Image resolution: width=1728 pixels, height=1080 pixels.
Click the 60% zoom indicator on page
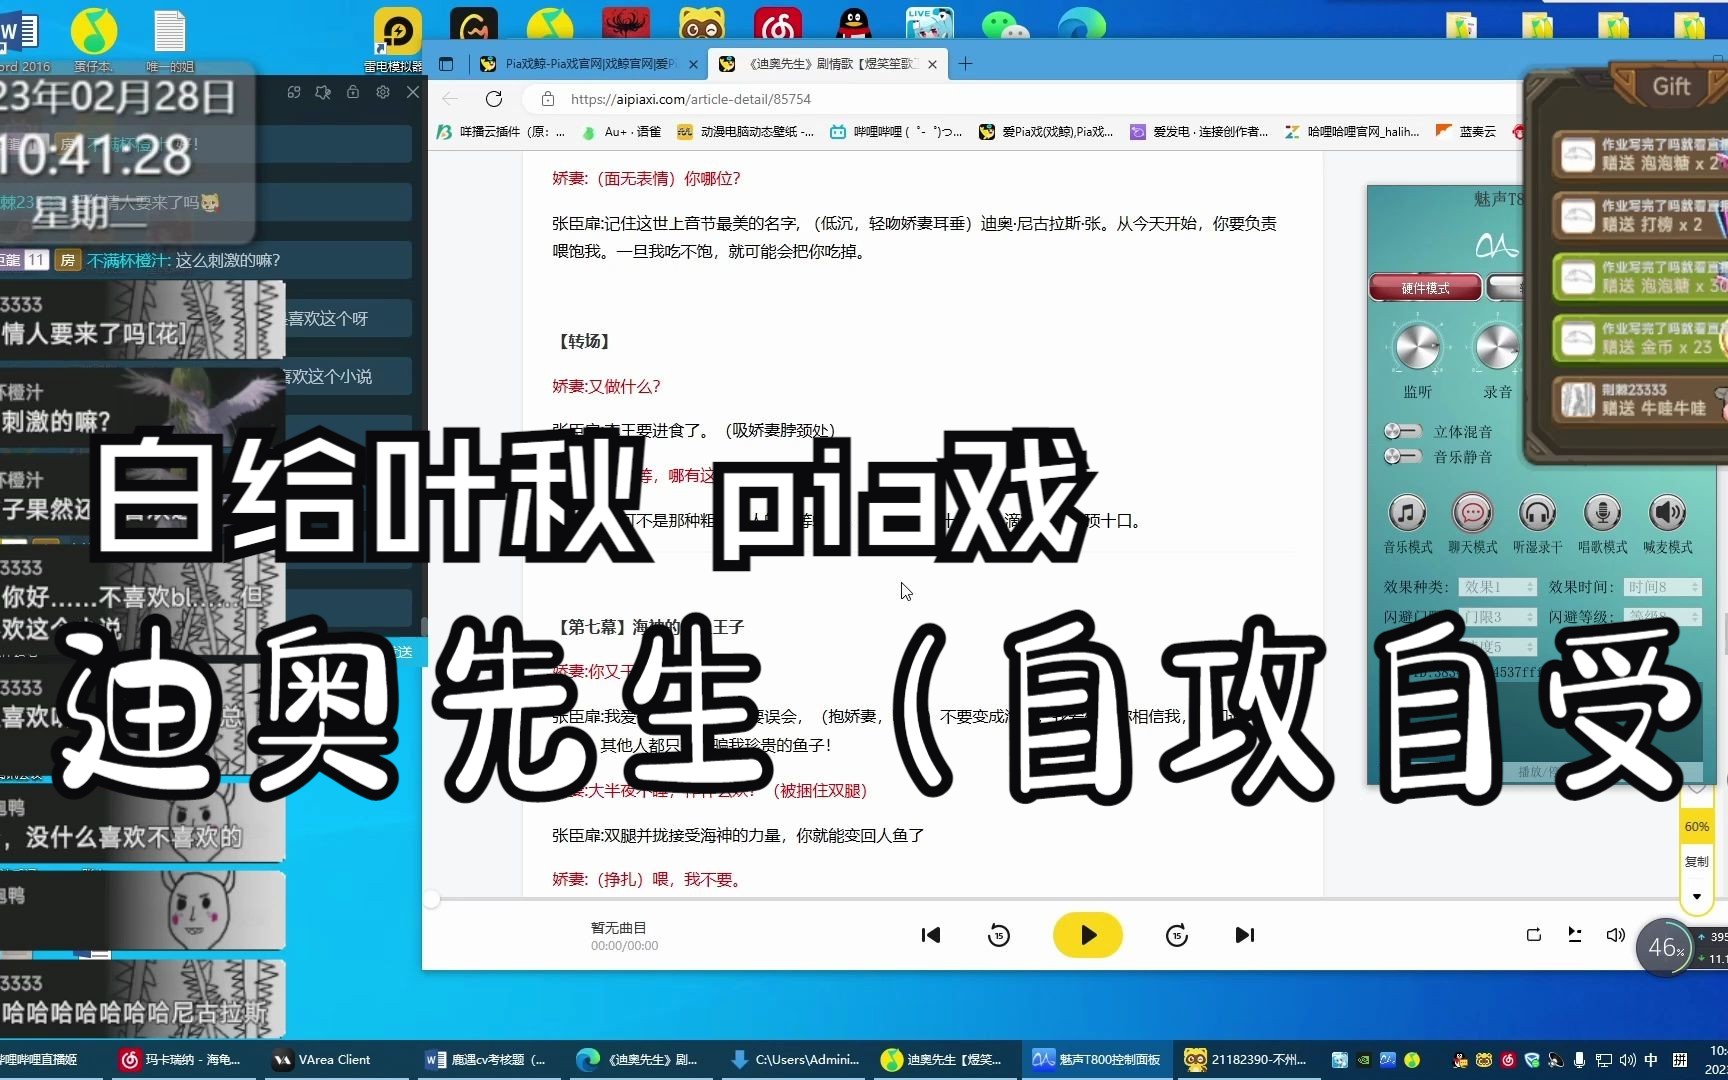click(x=1697, y=827)
